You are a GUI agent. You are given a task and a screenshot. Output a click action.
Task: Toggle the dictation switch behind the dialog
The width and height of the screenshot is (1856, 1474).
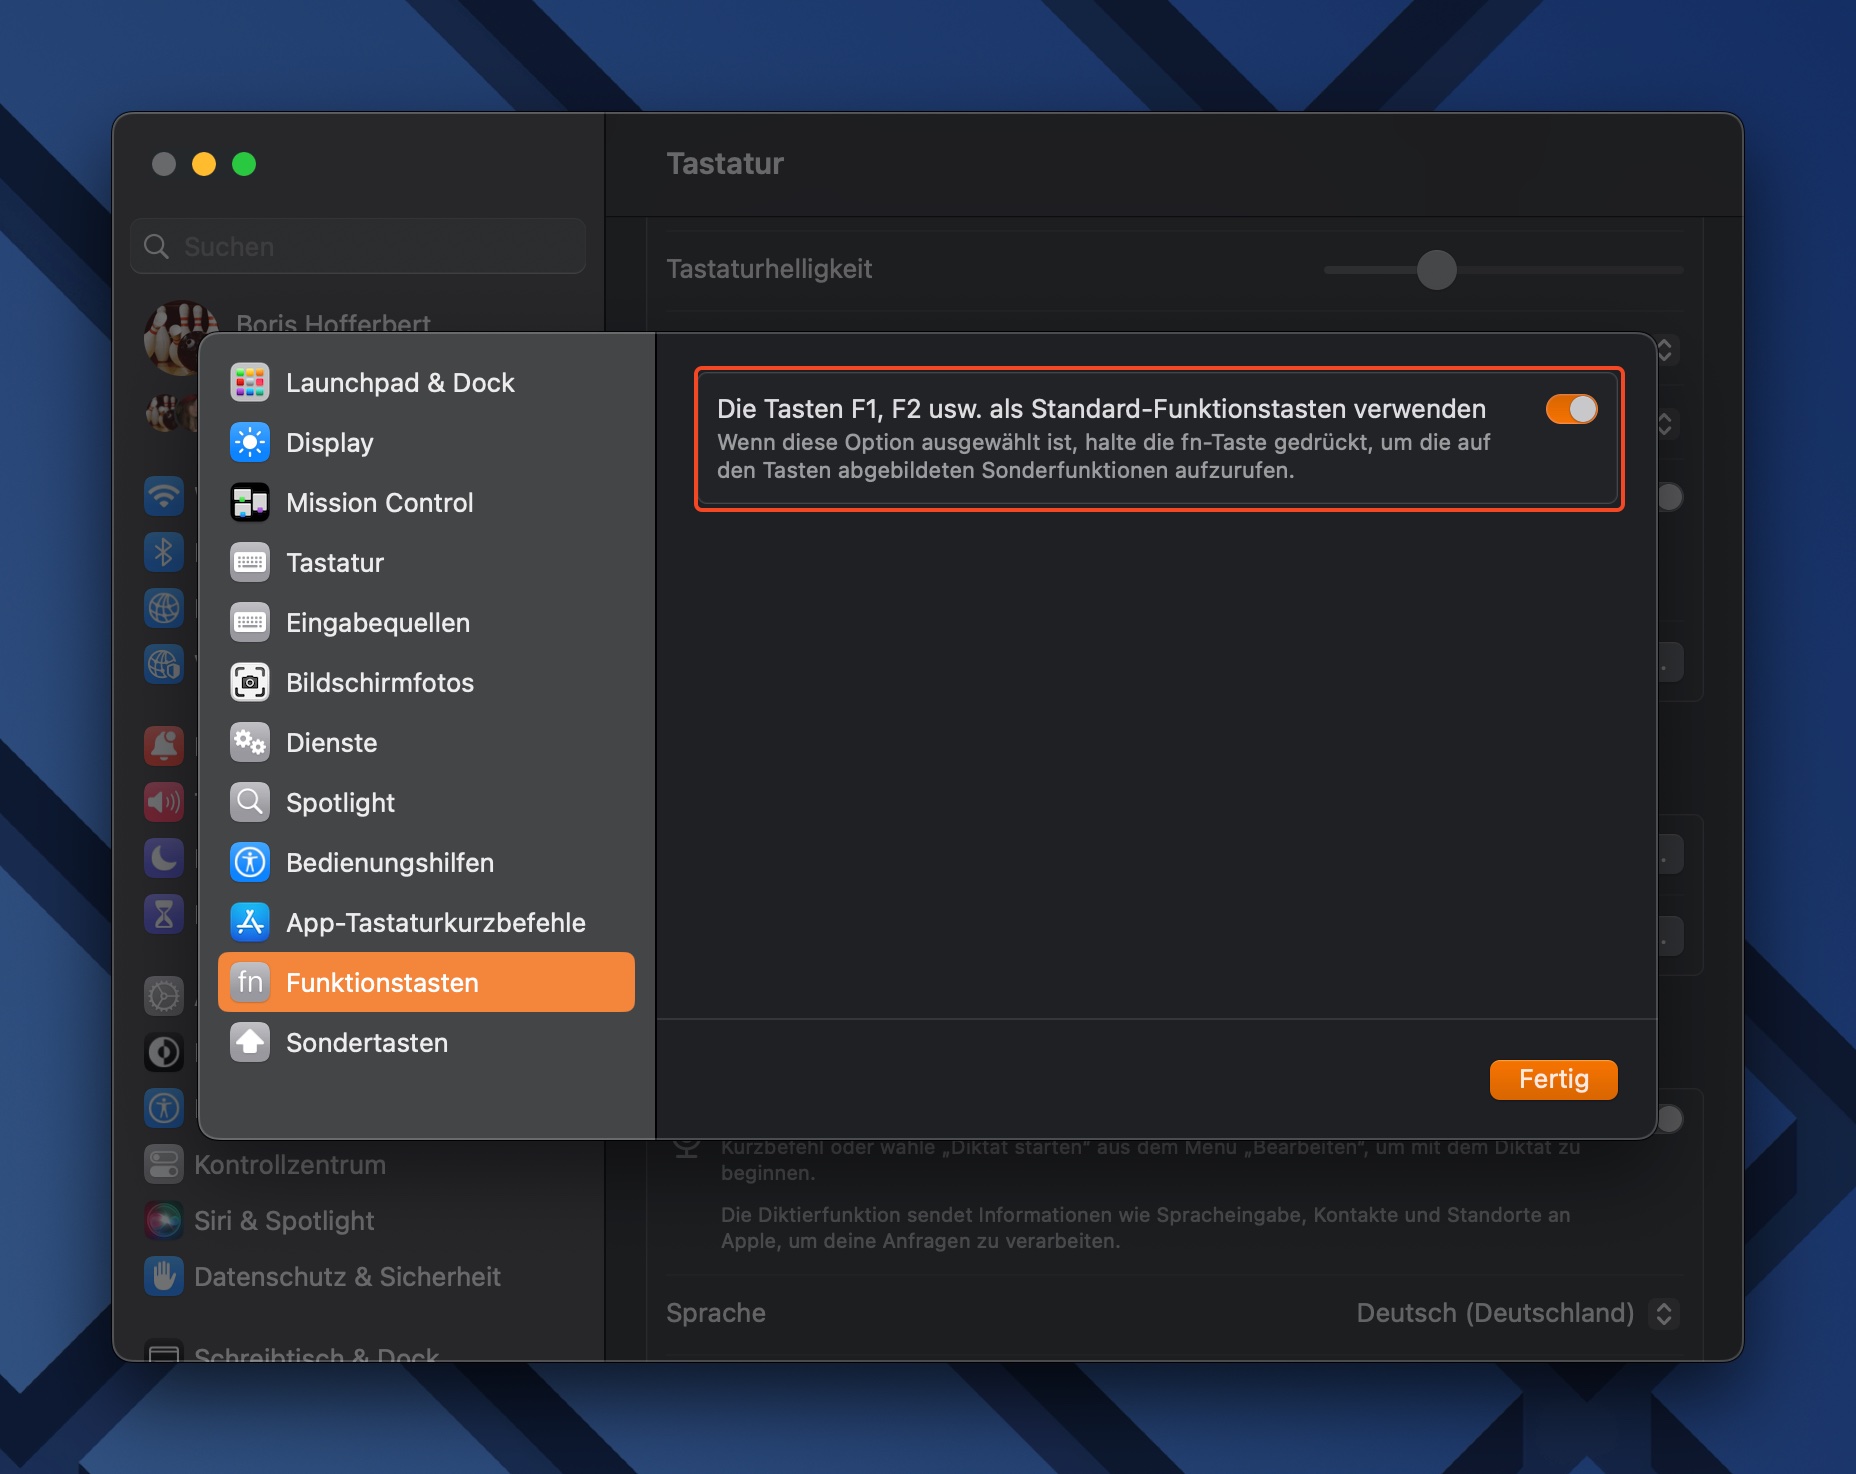pyautogui.click(x=1670, y=1119)
